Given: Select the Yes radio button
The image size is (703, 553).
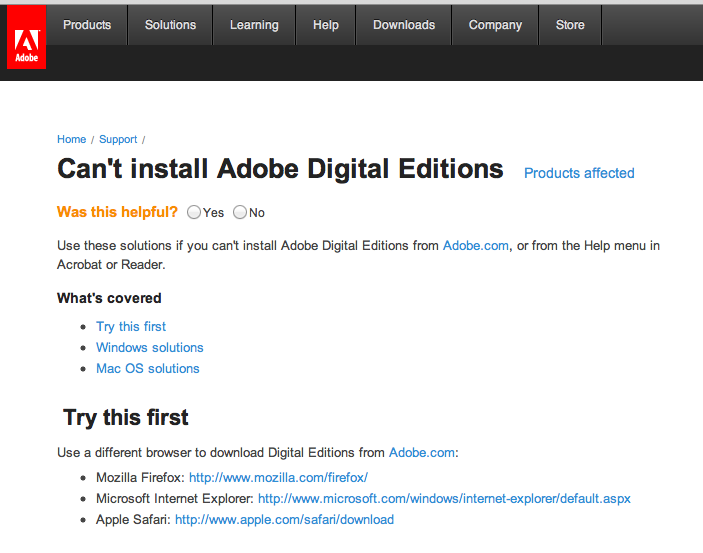Looking at the screenshot, I should [194, 212].
